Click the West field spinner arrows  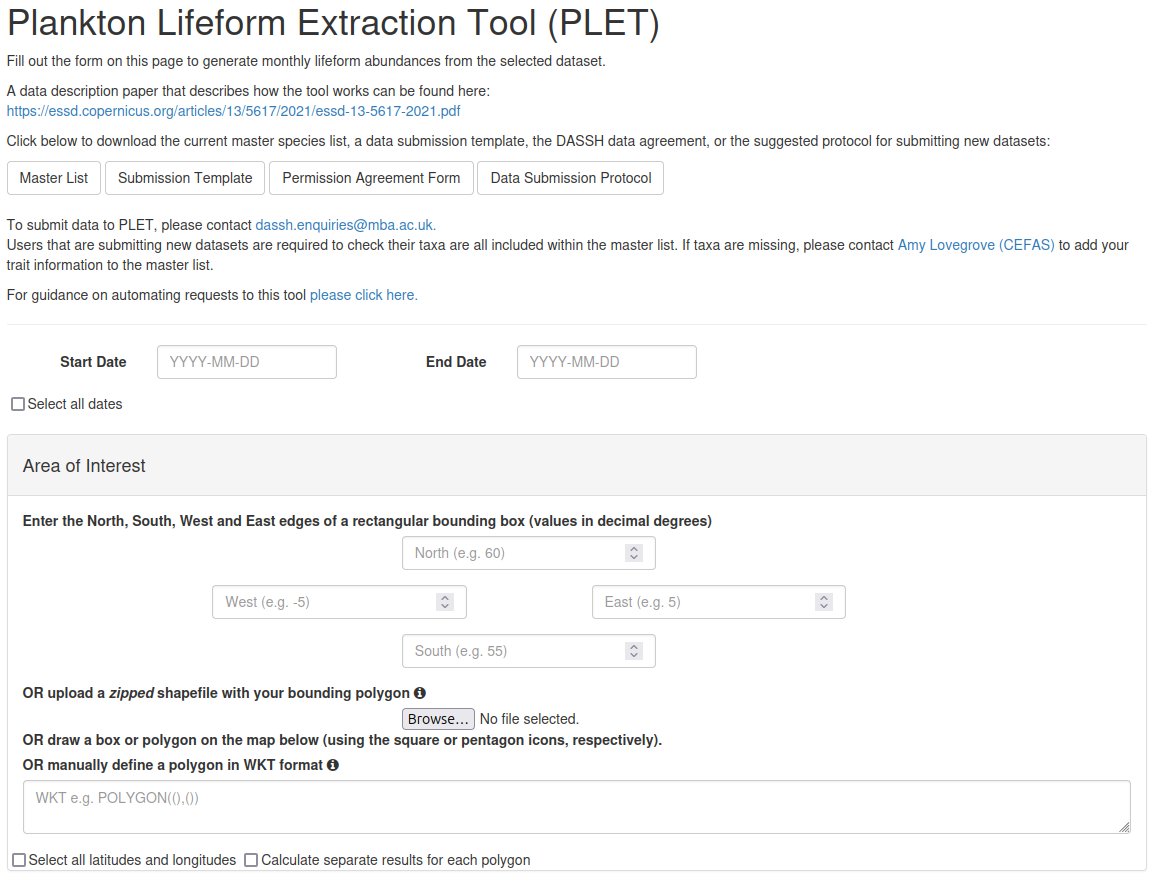point(445,602)
